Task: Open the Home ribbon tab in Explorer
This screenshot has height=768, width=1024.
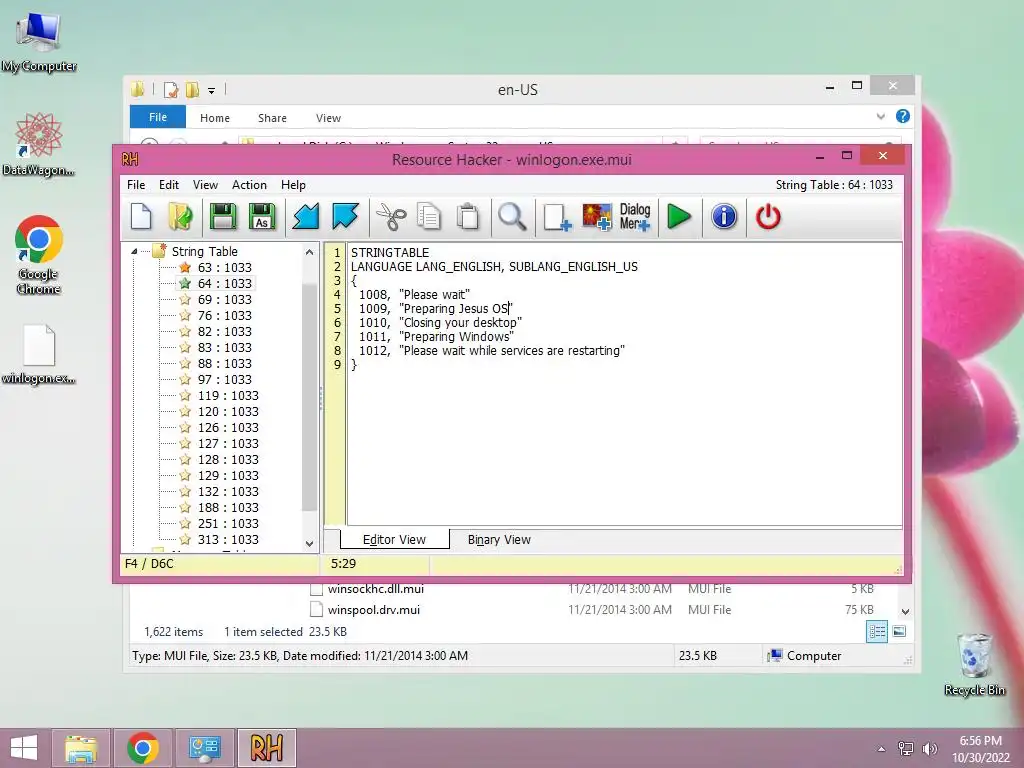Action: point(215,118)
